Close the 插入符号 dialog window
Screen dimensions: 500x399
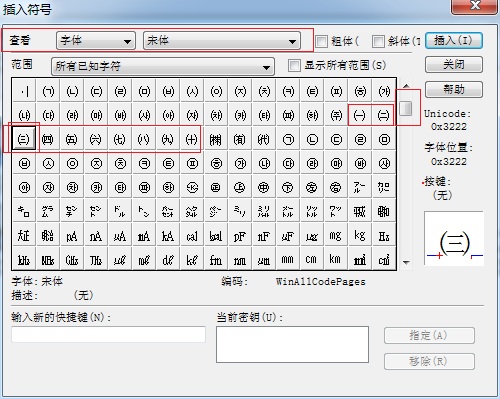[474, 6]
